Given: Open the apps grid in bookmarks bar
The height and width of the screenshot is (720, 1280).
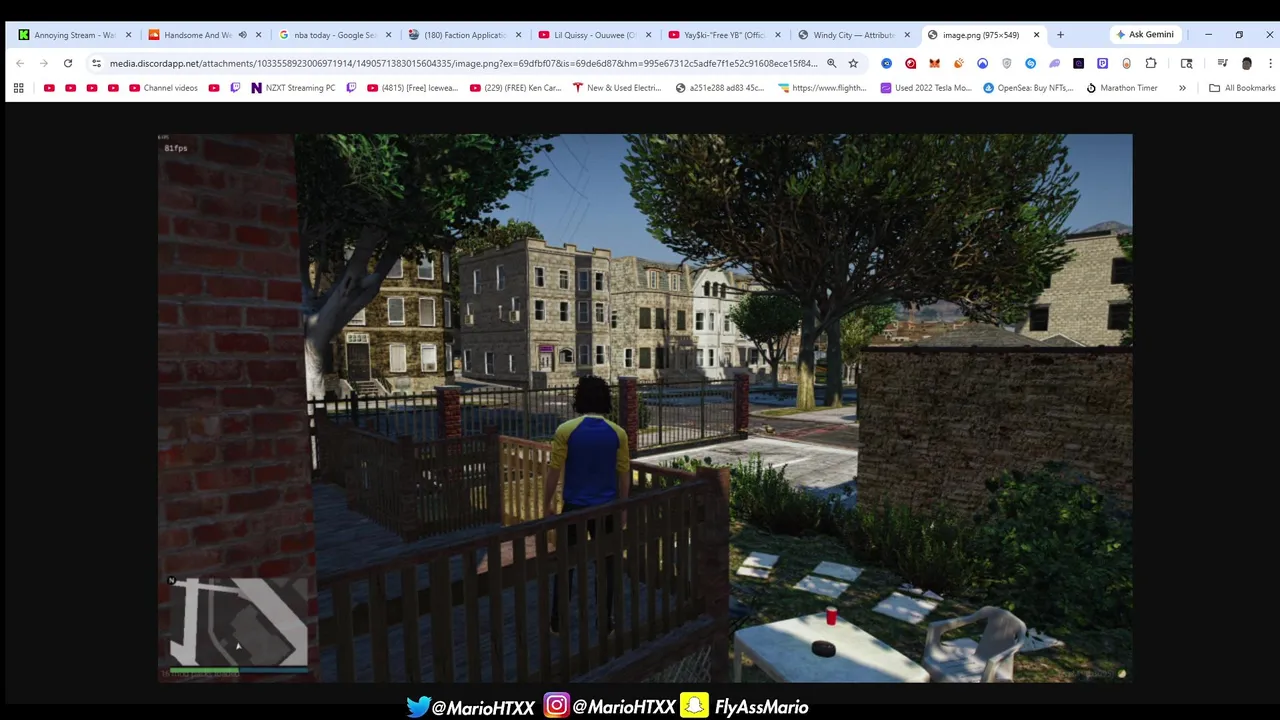Looking at the screenshot, I should [x=18, y=88].
